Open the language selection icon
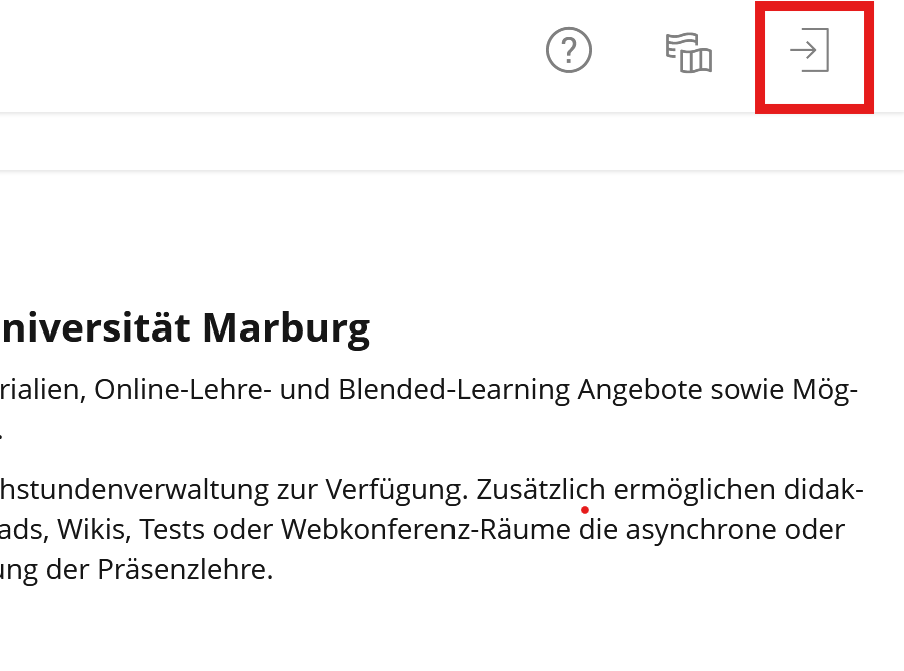 (688, 52)
